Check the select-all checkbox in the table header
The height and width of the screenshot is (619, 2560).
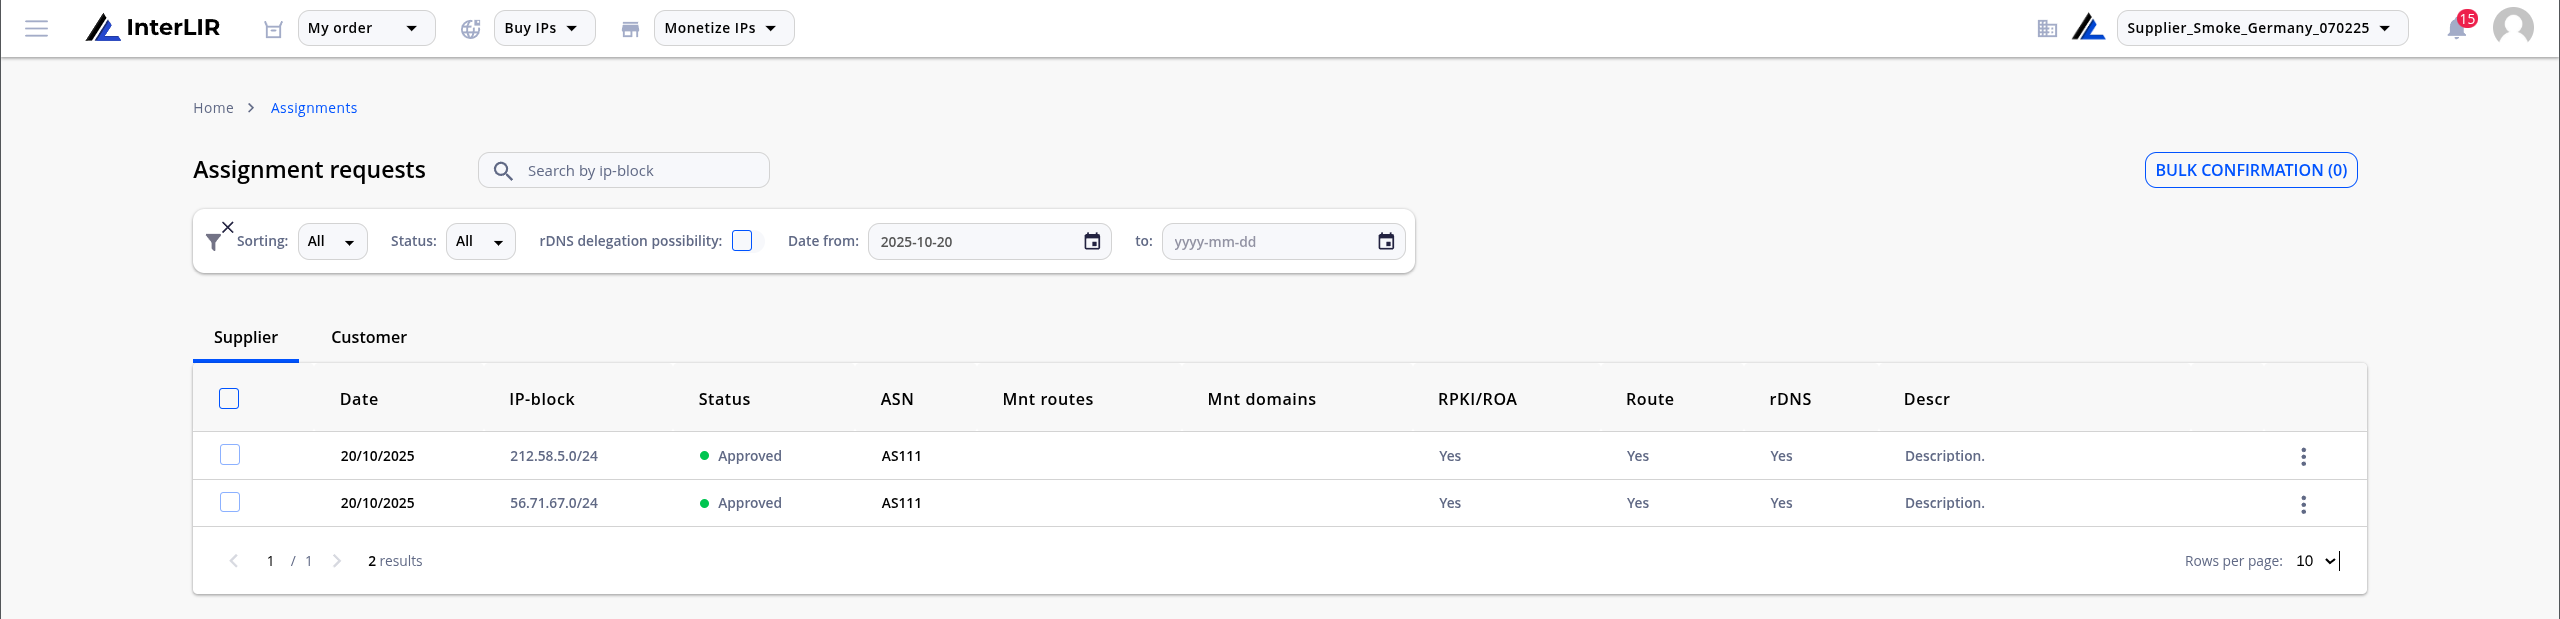[x=229, y=399]
